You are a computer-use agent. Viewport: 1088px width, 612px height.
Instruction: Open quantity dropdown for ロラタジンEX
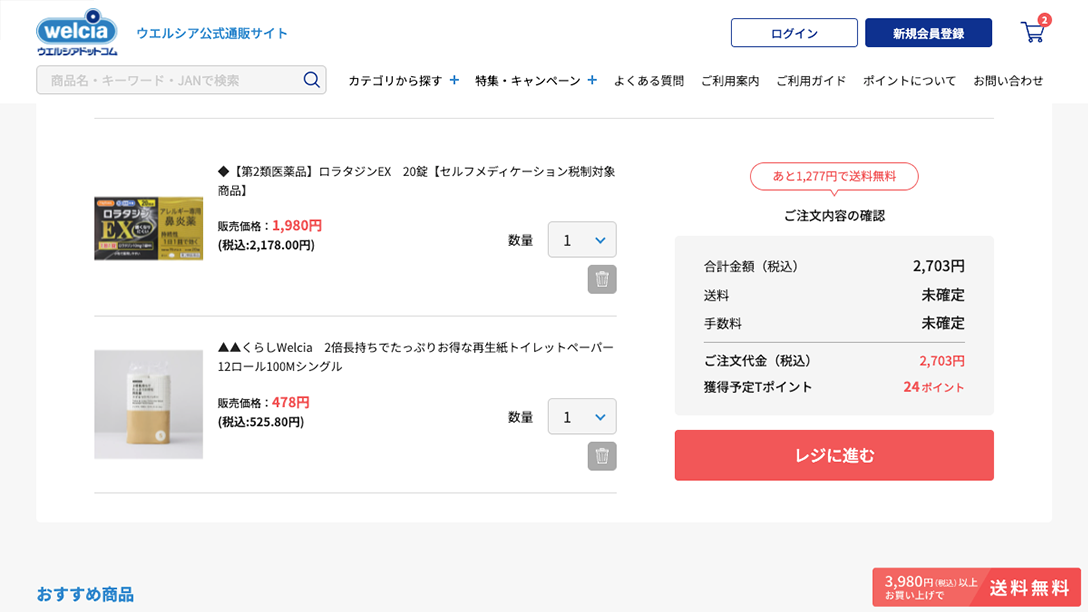coord(582,240)
